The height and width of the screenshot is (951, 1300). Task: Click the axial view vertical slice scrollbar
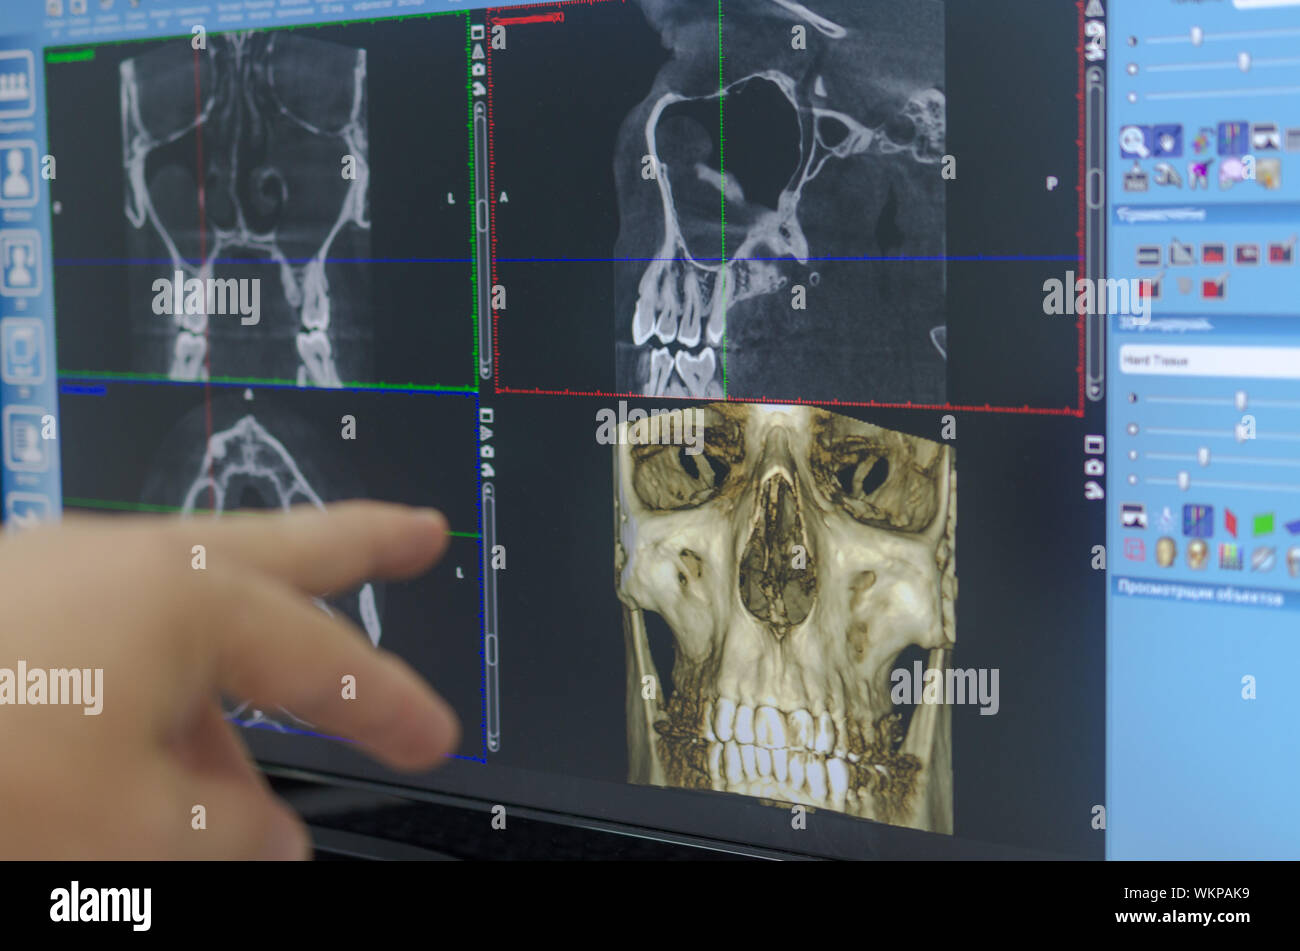[490, 616]
